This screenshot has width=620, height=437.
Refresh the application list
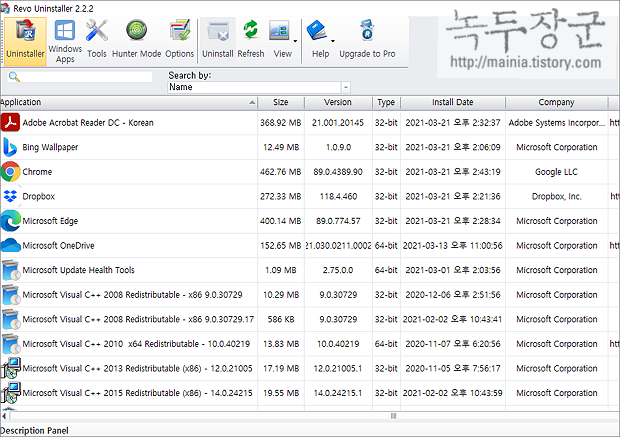tap(251, 40)
